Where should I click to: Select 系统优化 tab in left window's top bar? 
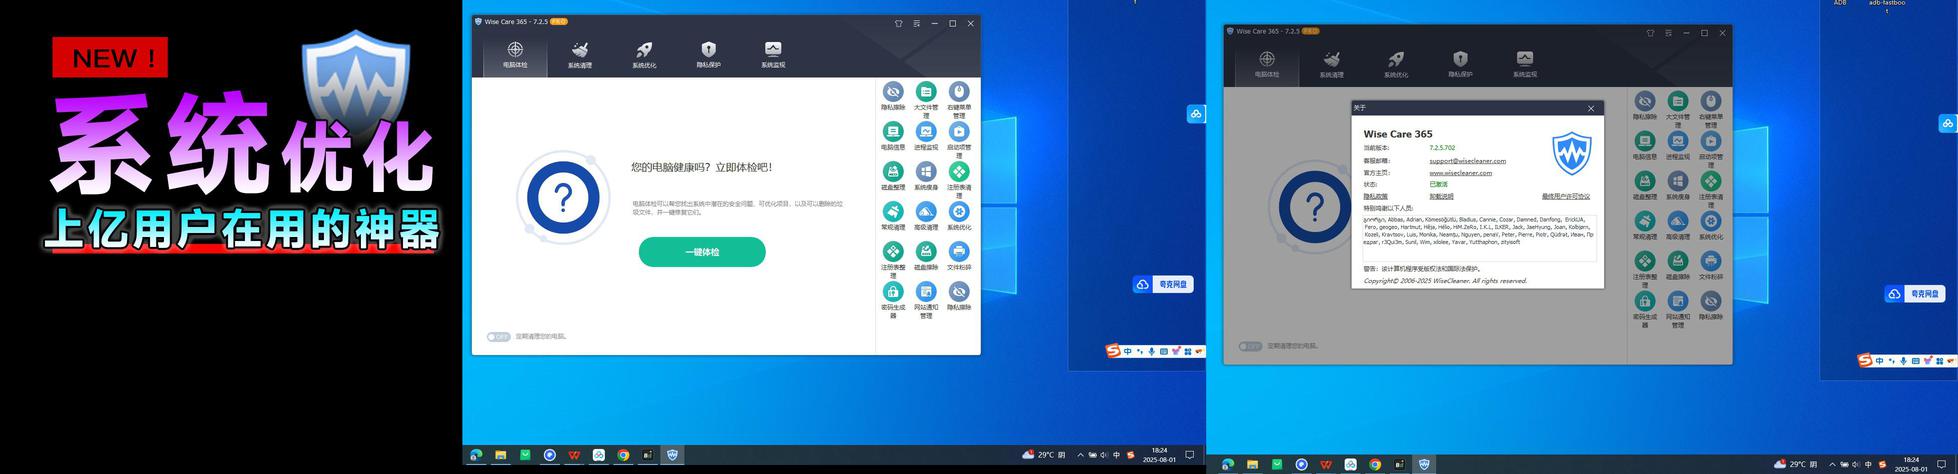[644, 54]
